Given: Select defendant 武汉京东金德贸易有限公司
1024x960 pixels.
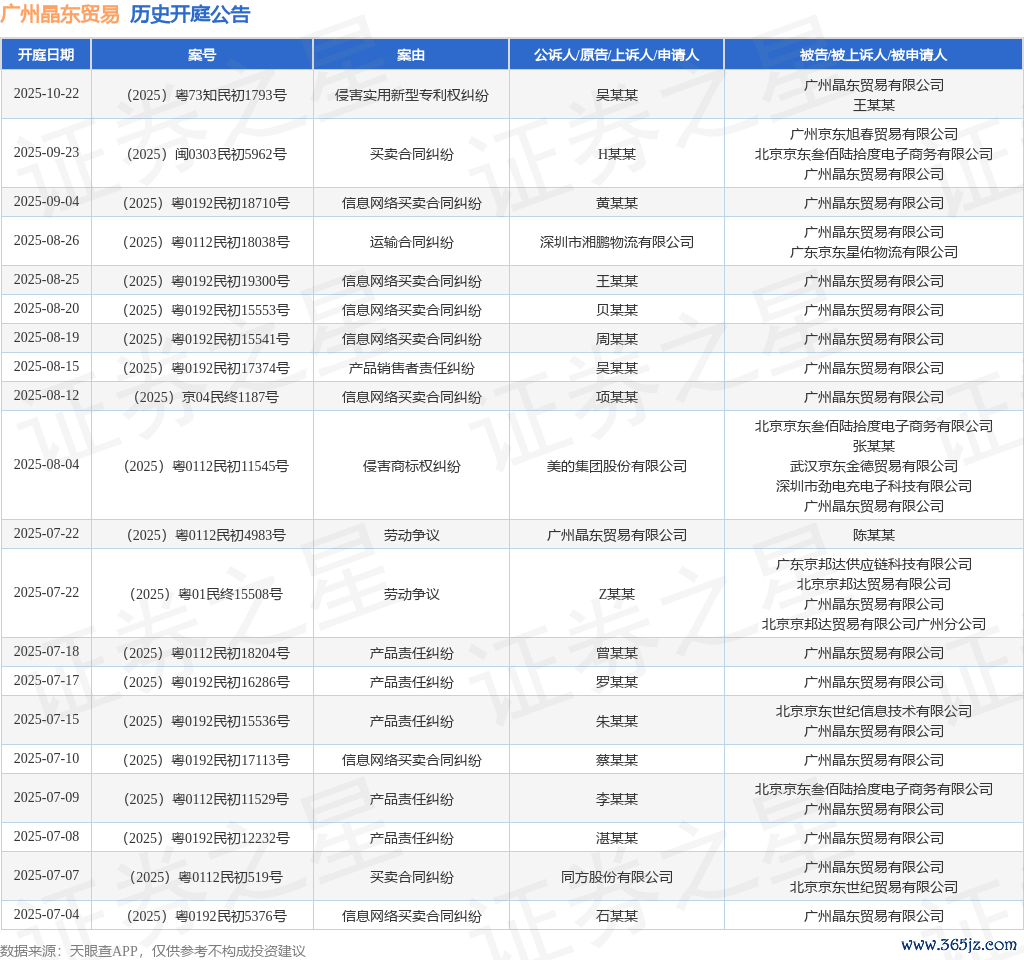Looking at the screenshot, I should click(873, 466).
